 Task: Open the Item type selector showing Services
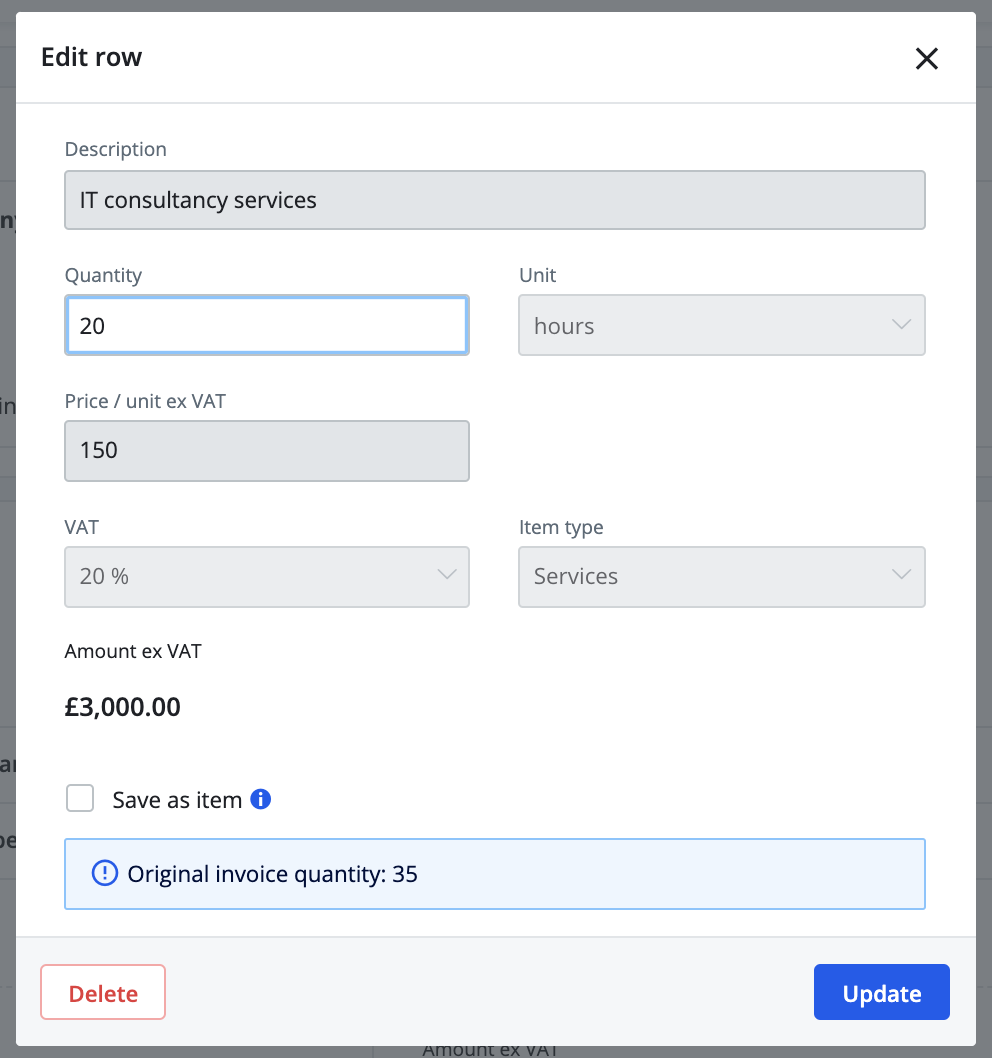722,577
